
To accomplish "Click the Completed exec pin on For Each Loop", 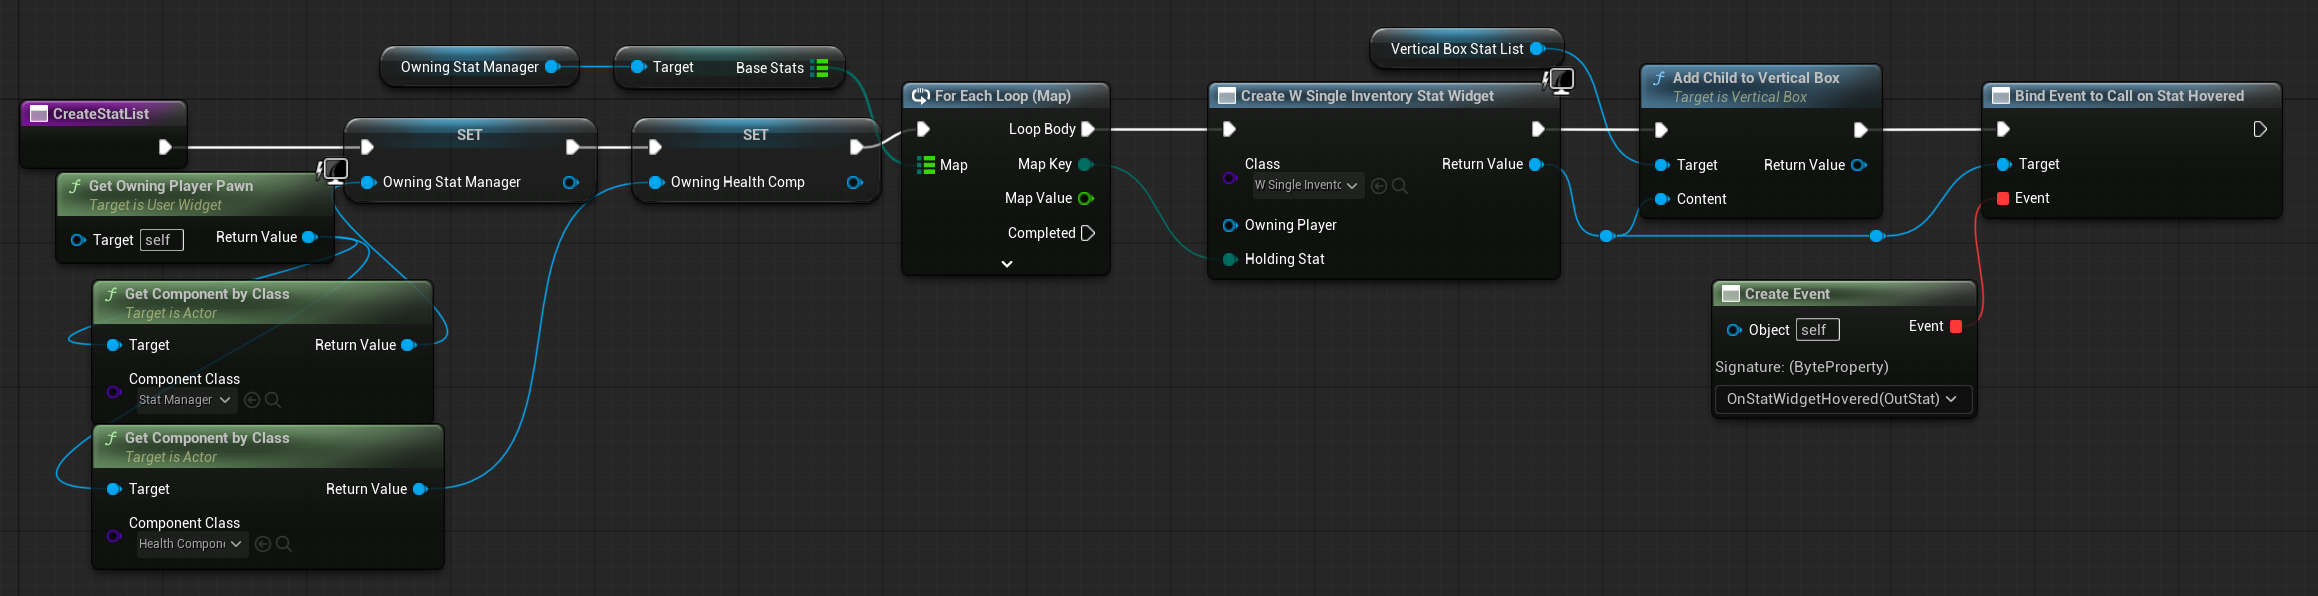I will [1088, 233].
